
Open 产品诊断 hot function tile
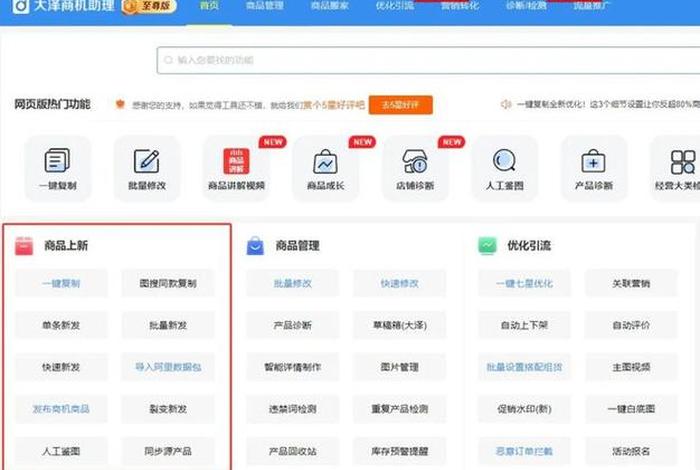594,168
